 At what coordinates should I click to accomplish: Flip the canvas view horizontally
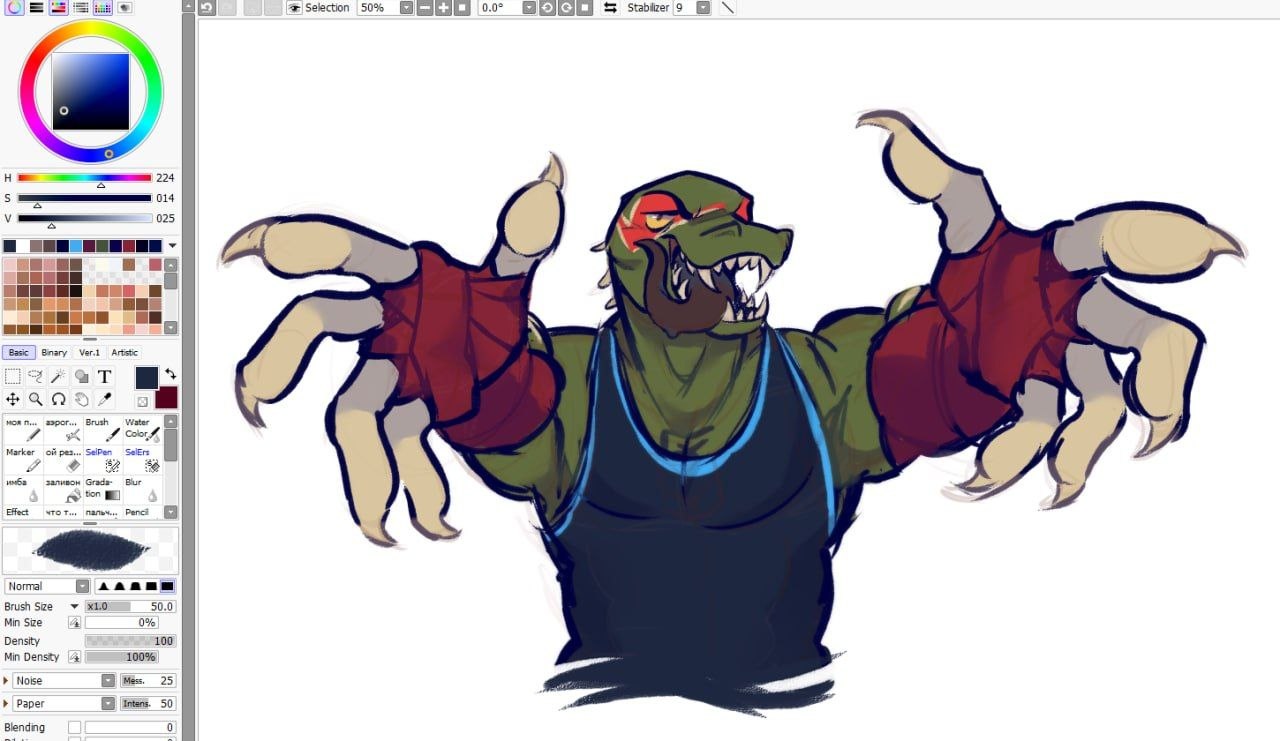click(610, 7)
